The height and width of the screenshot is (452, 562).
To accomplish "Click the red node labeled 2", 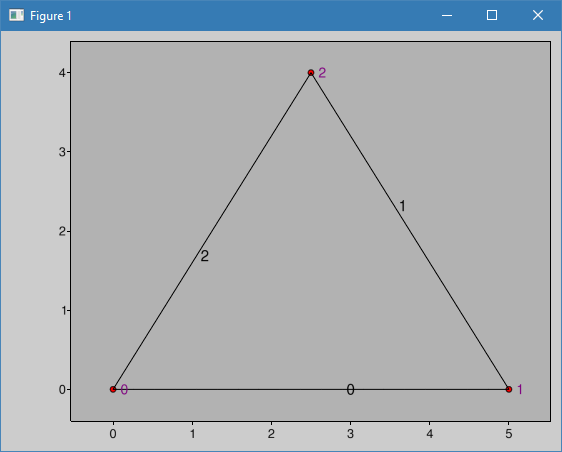I will pos(311,73).
